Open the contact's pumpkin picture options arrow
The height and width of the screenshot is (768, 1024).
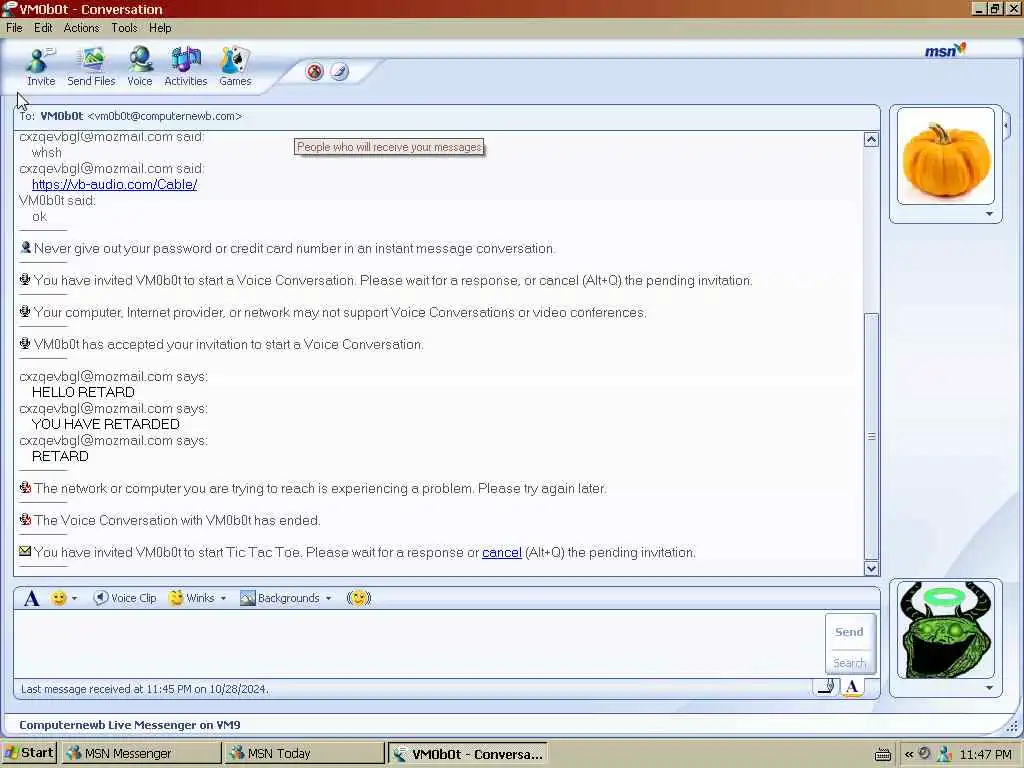pos(989,214)
